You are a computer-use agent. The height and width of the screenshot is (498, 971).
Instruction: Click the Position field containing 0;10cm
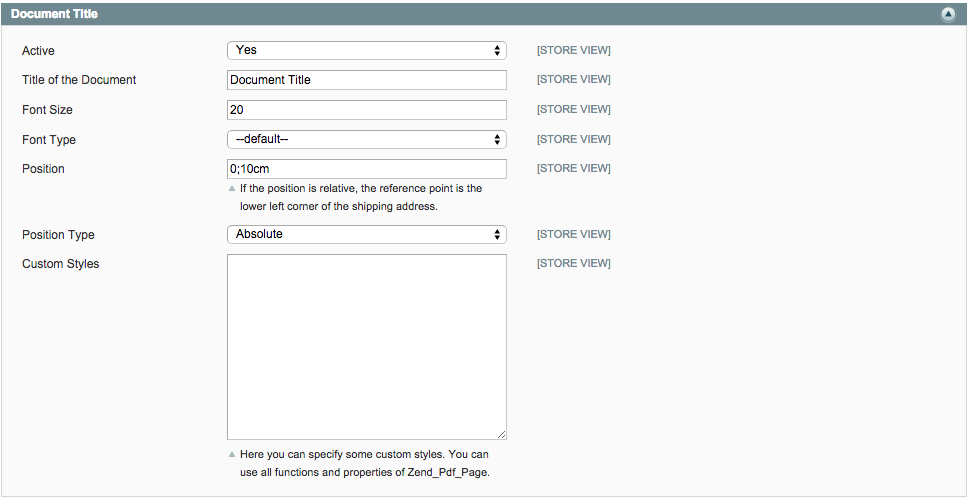point(366,169)
